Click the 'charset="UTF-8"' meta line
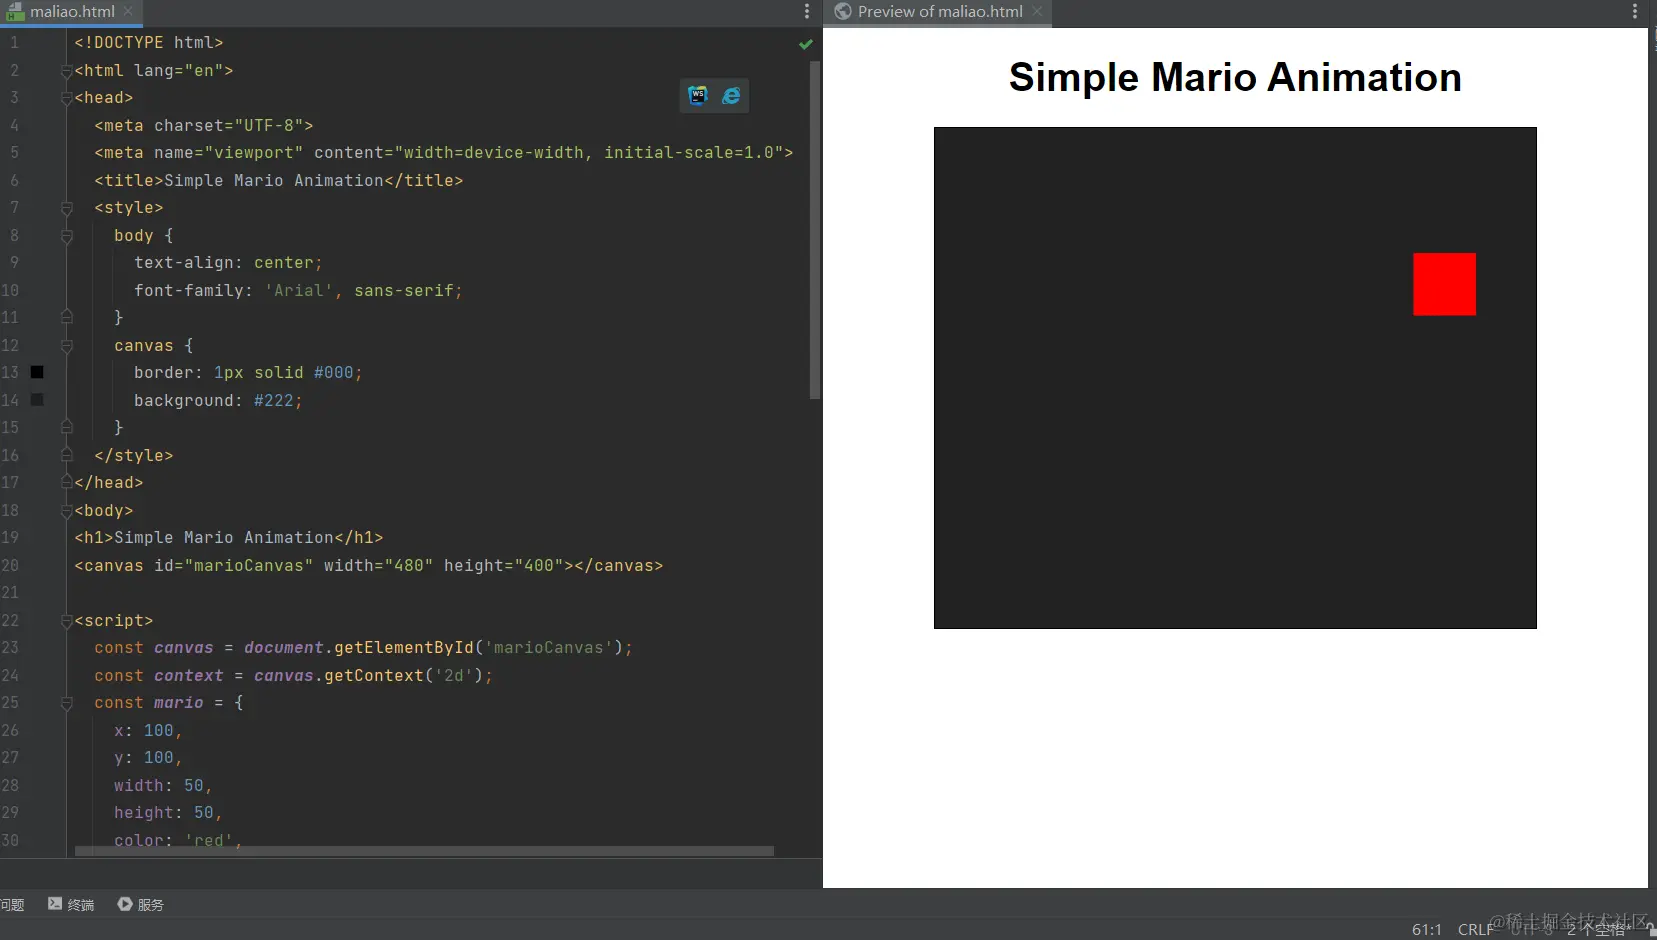Screen dimensions: 1657x940 [x=204, y=126]
